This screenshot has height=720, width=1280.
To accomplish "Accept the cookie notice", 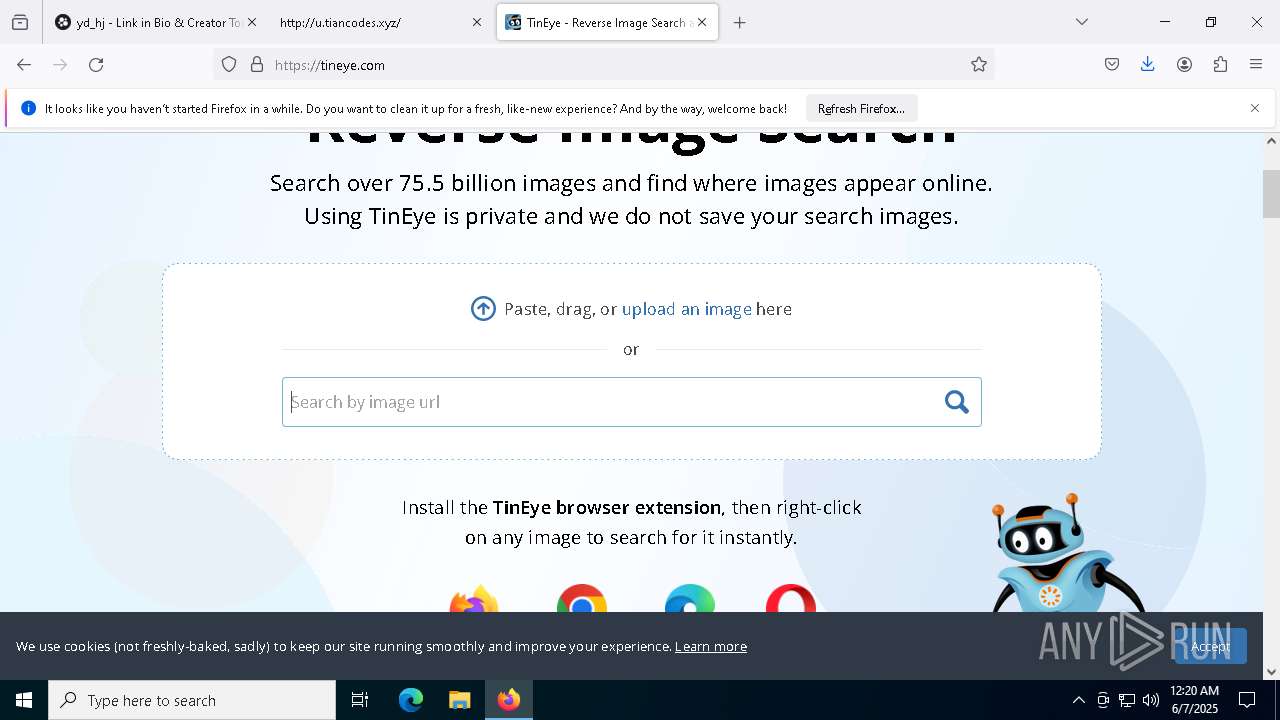I will click(x=1210, y=646).
